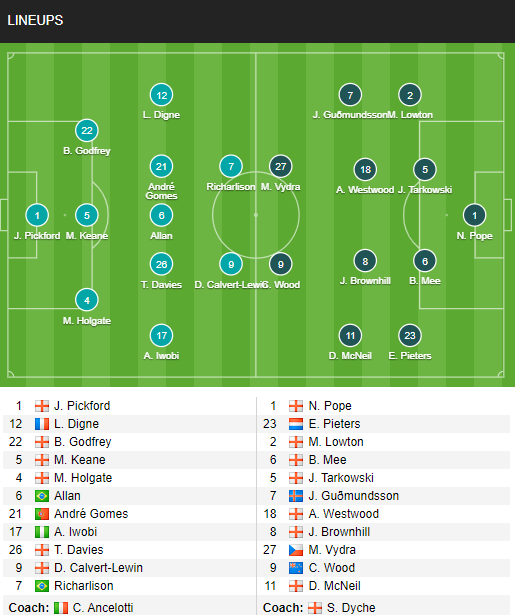
Task: Select A. Westwood's number 18 marker
Action: point(365,169)
